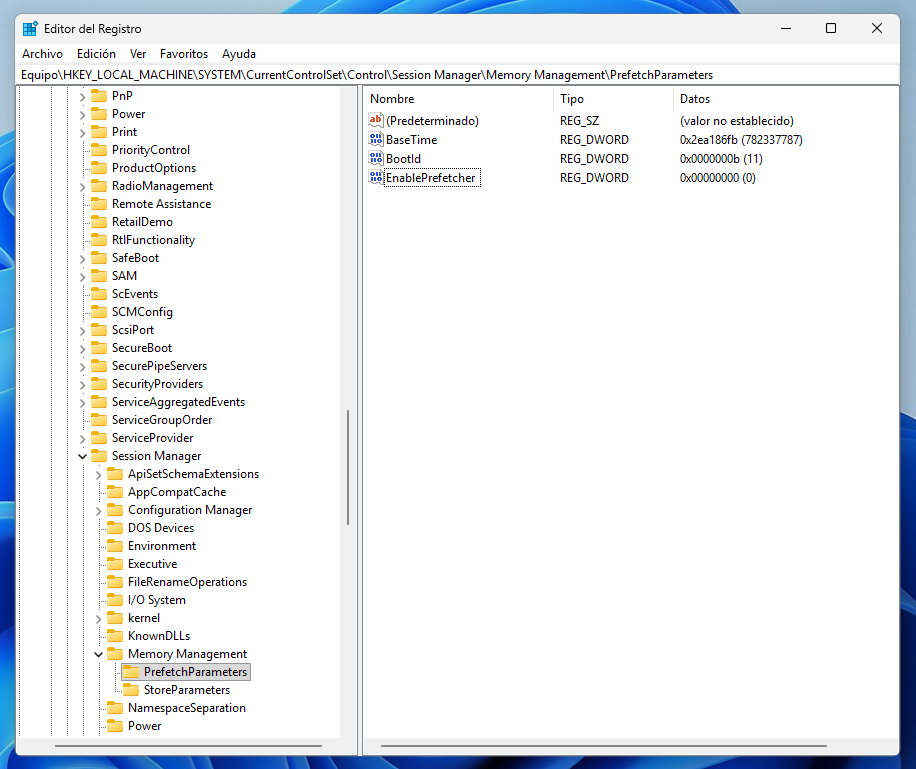
Task: Click the data value 0x2ea186fb (782337787)
Action: pos(741,140)
